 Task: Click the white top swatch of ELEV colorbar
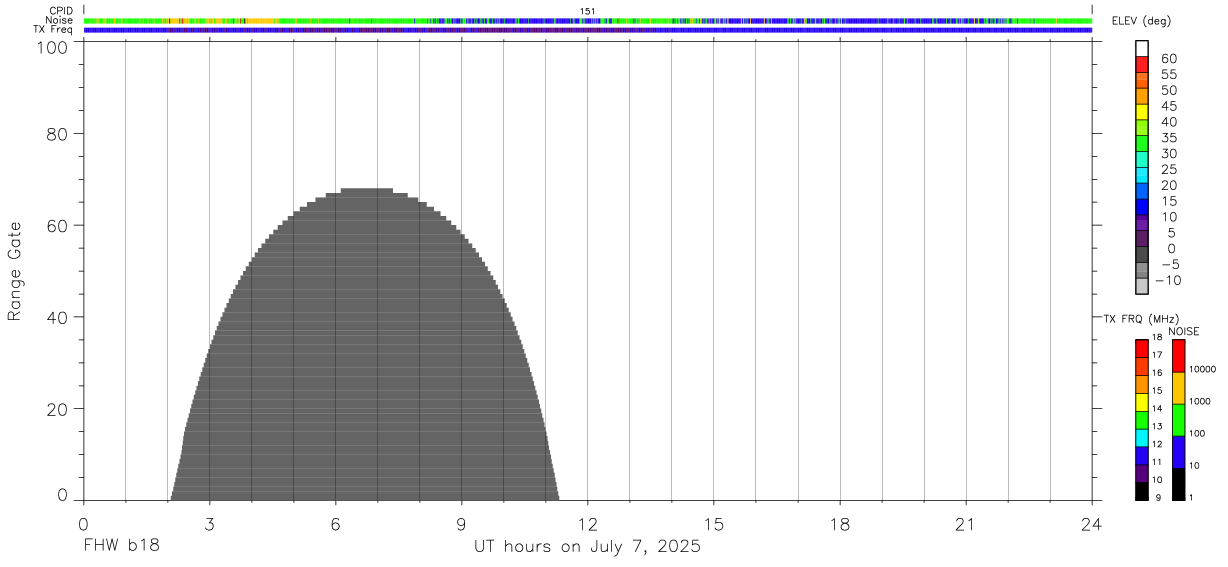click(x=1142, y=48)
